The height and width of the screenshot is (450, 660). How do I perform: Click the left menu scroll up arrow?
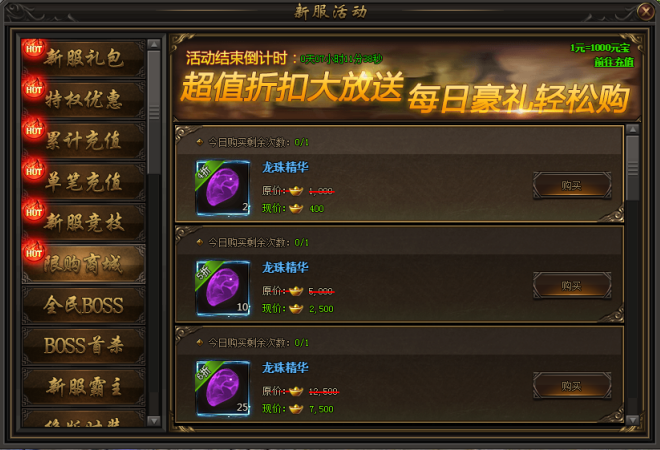pos(154,44)
